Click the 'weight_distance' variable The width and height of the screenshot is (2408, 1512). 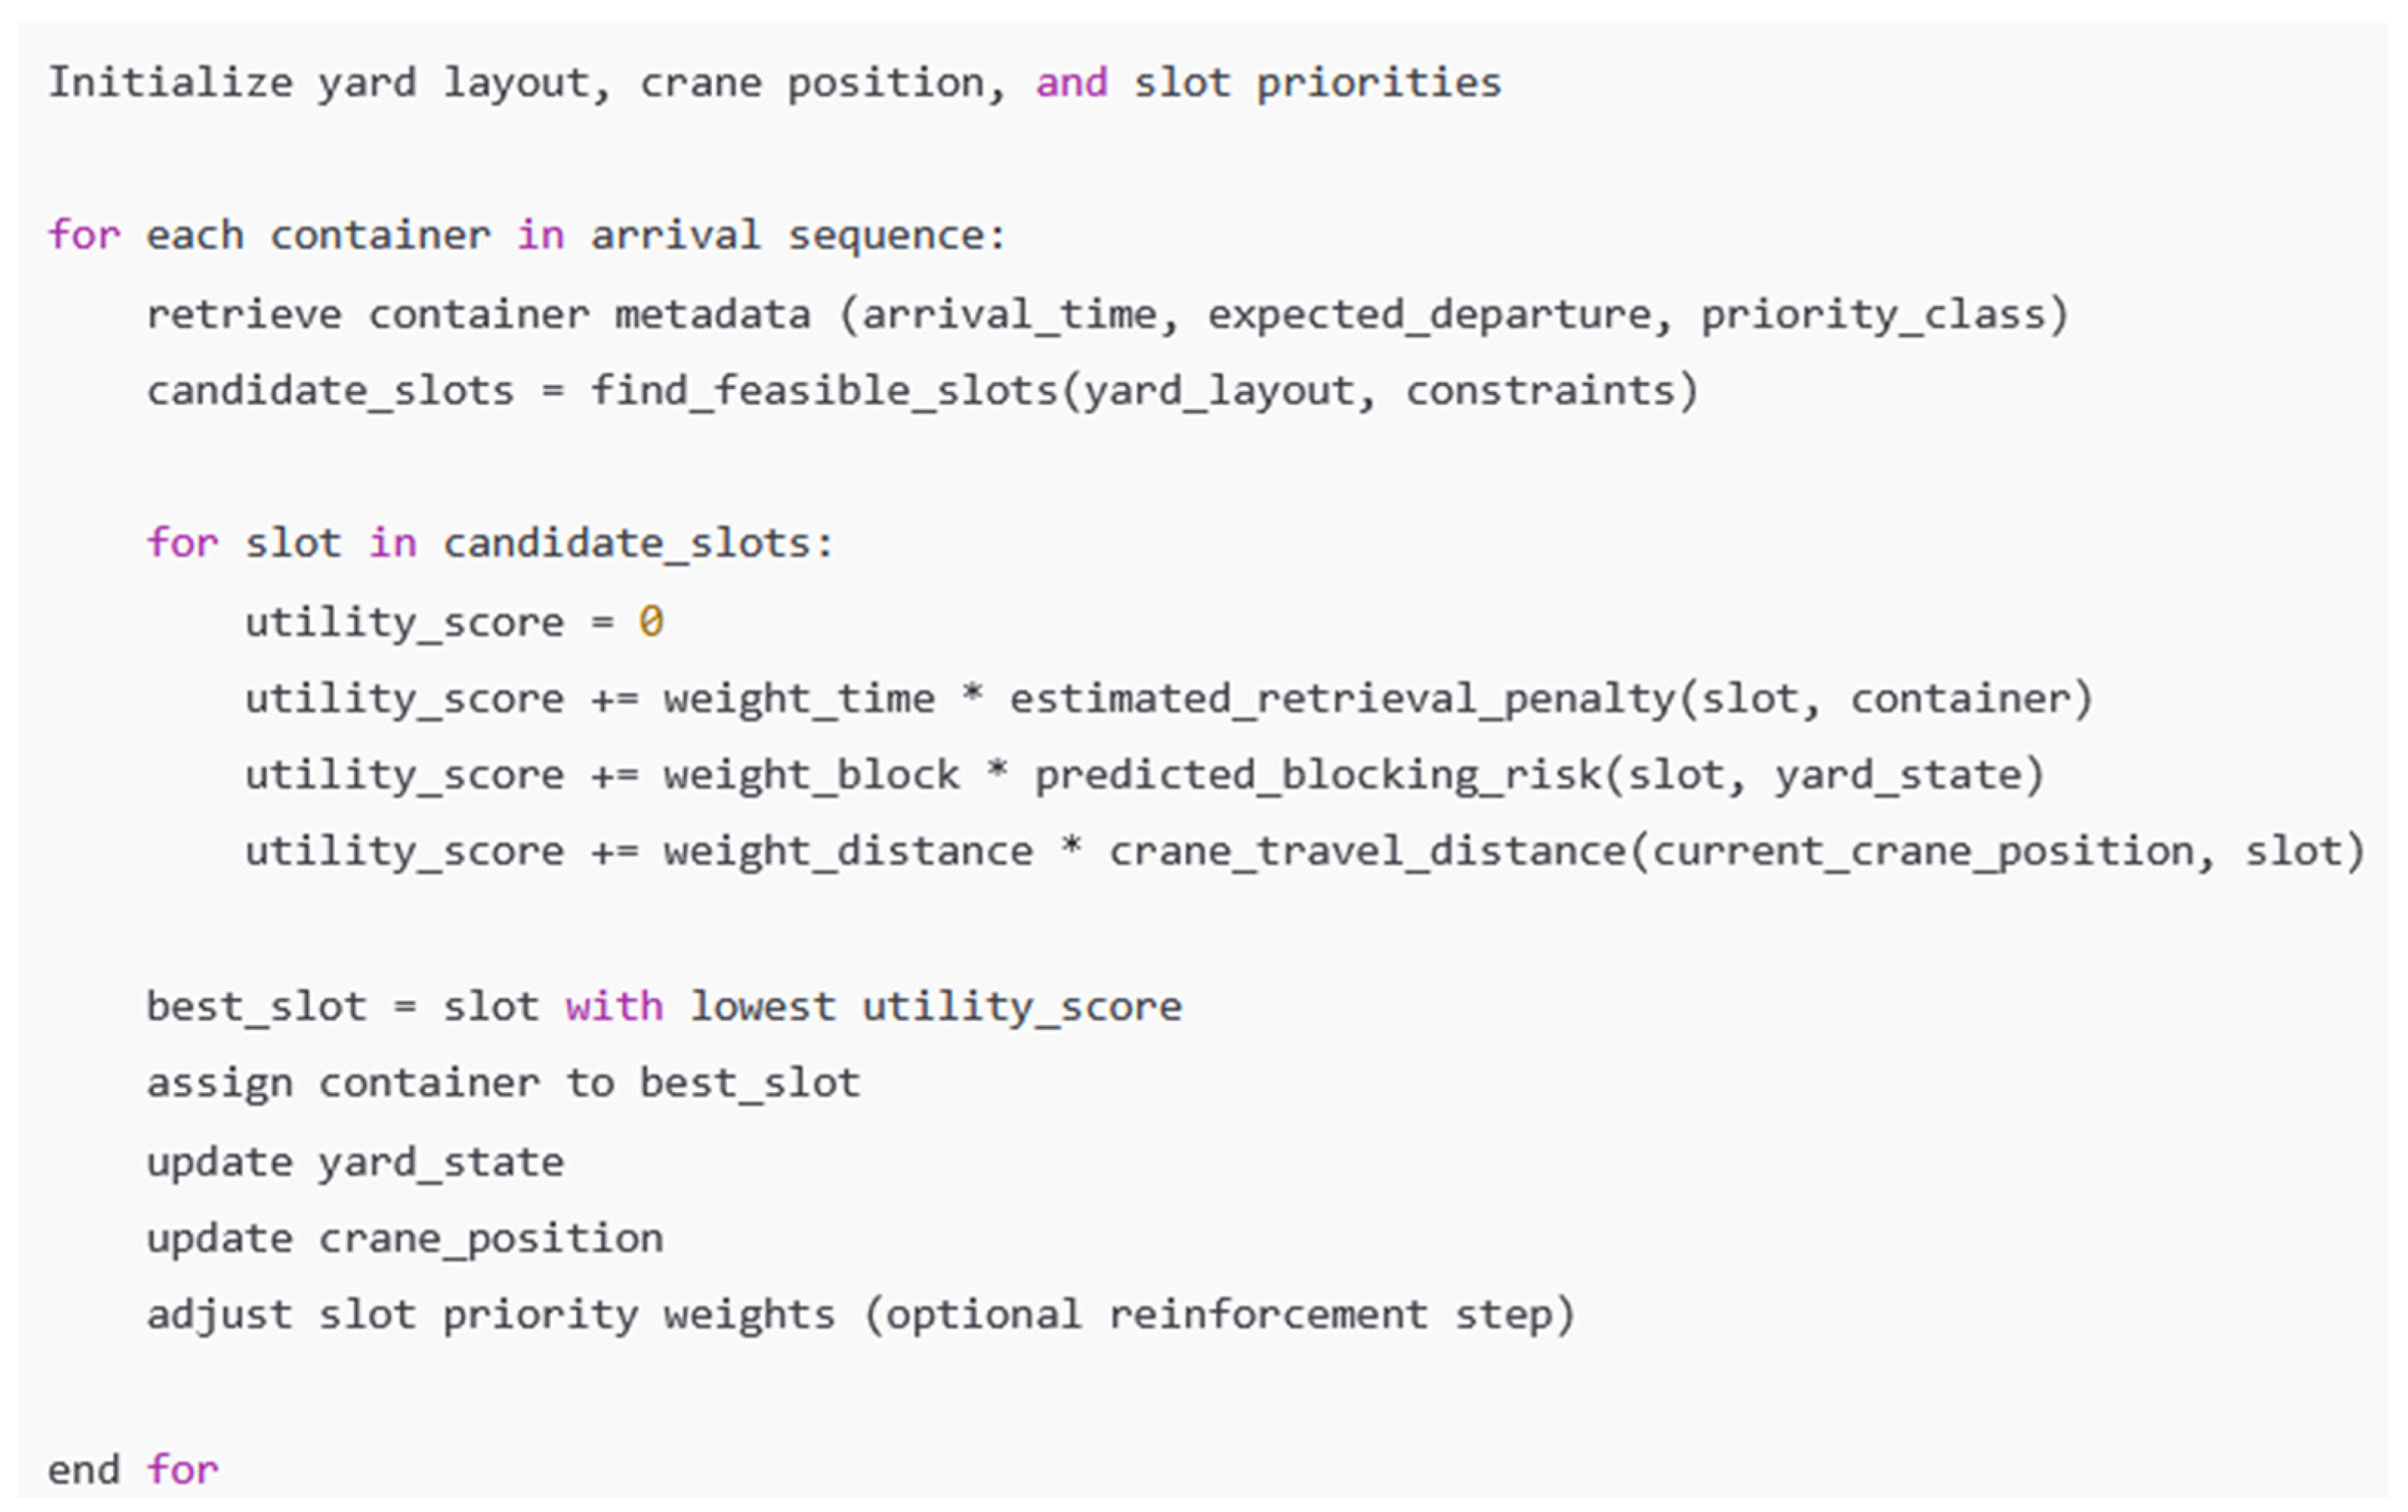point(848,851)
